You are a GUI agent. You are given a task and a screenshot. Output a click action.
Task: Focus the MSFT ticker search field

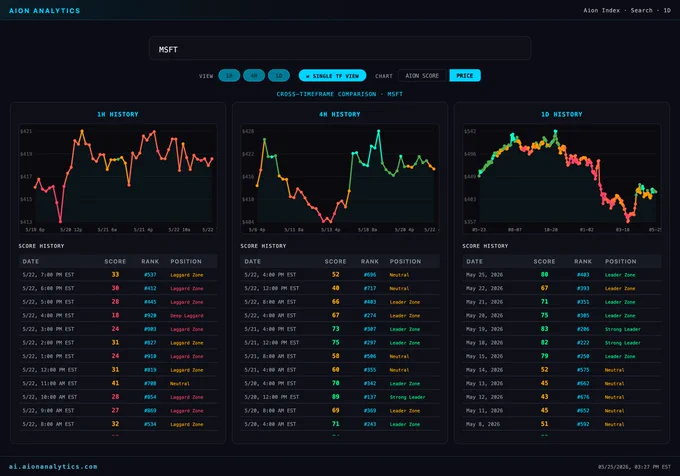pos(340,48)
